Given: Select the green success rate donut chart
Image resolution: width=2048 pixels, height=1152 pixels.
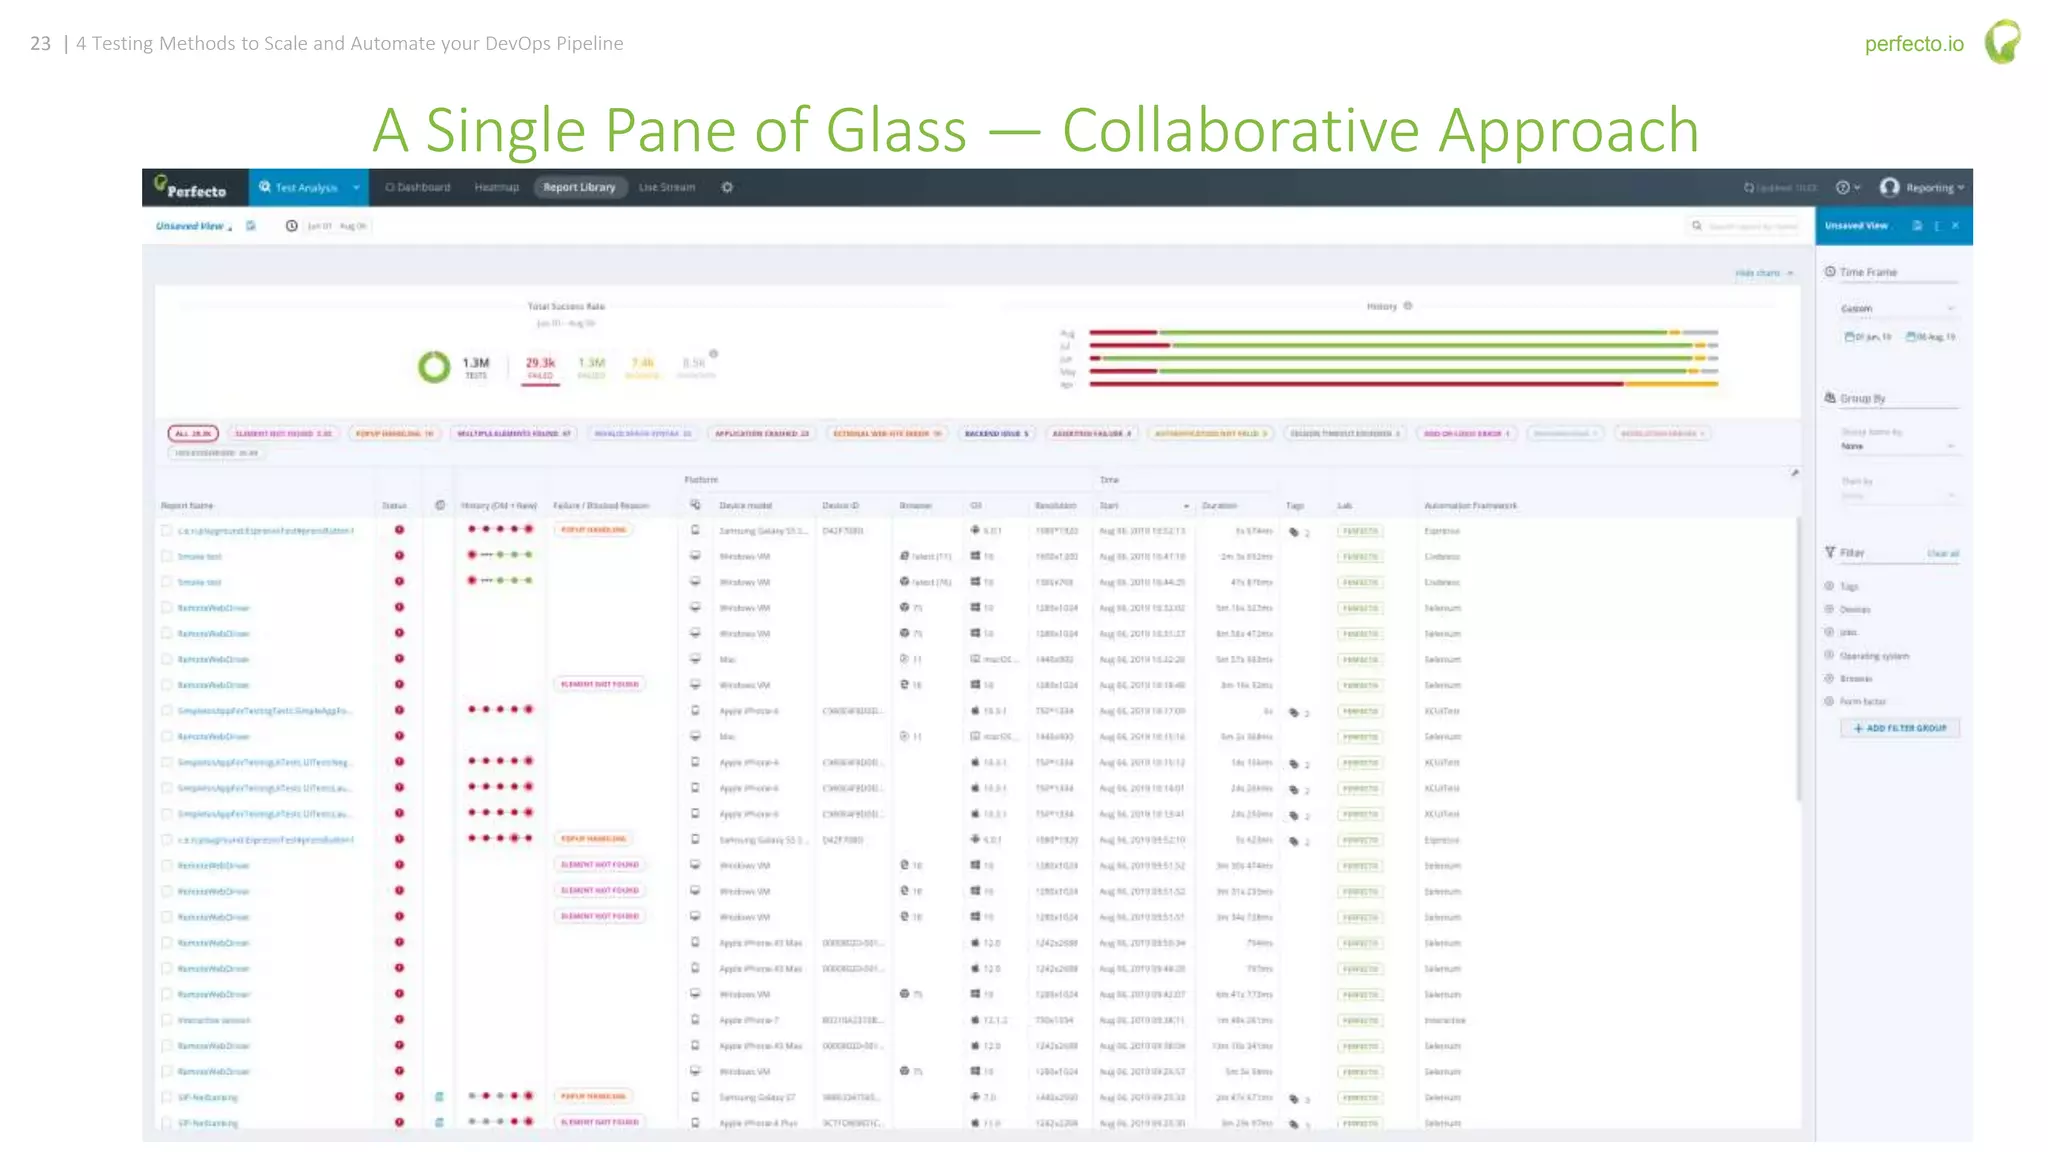Looking at the screenshot, I should pos(434,367).
